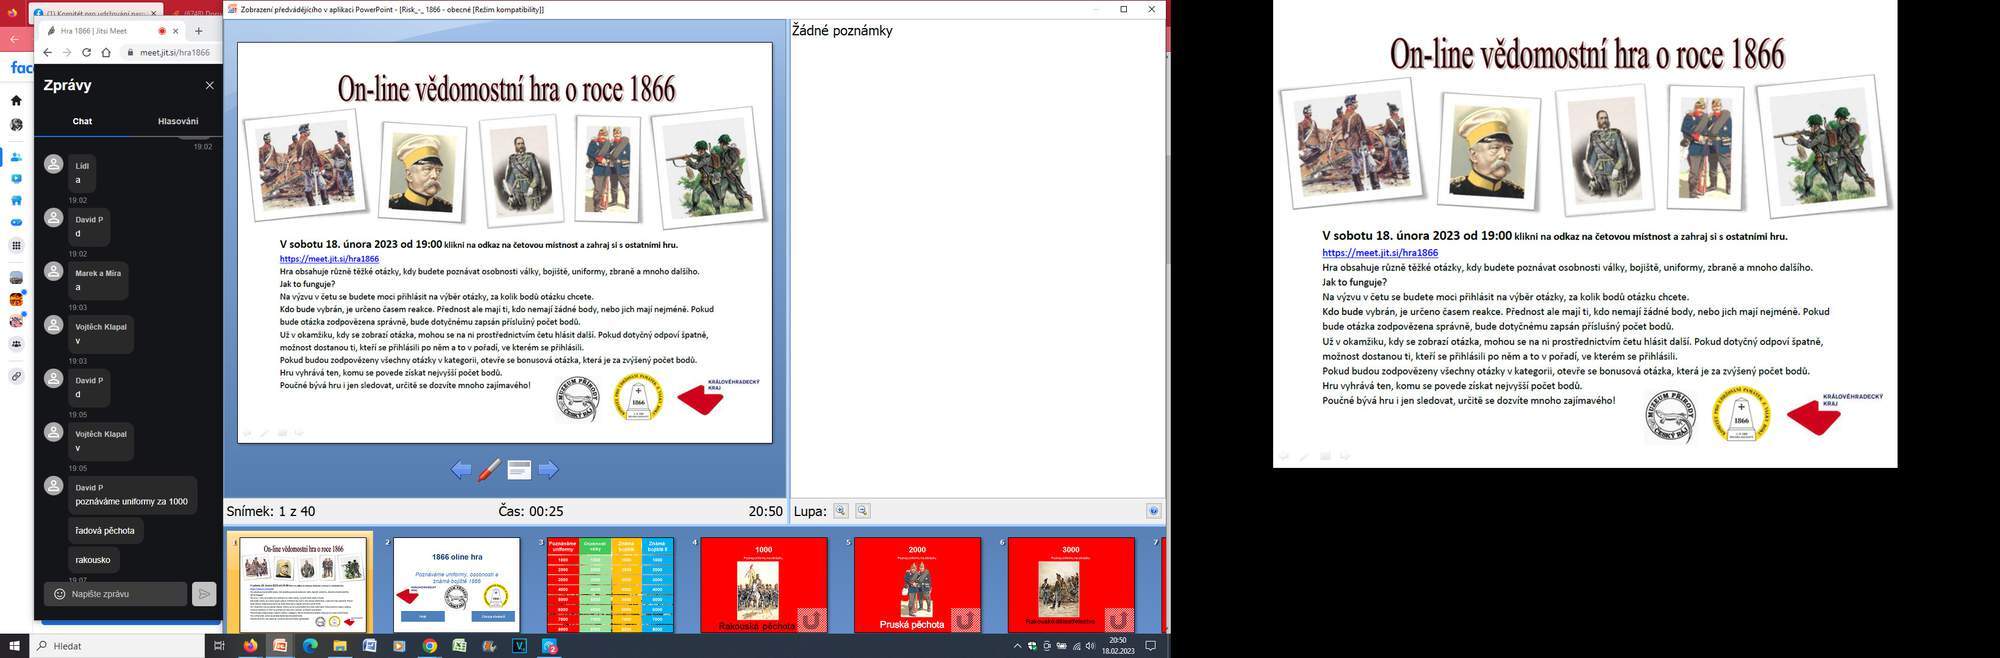Open presenter view help icon
The width and height of the screenshot is (2000, 658).
(x=1153, y=511)
